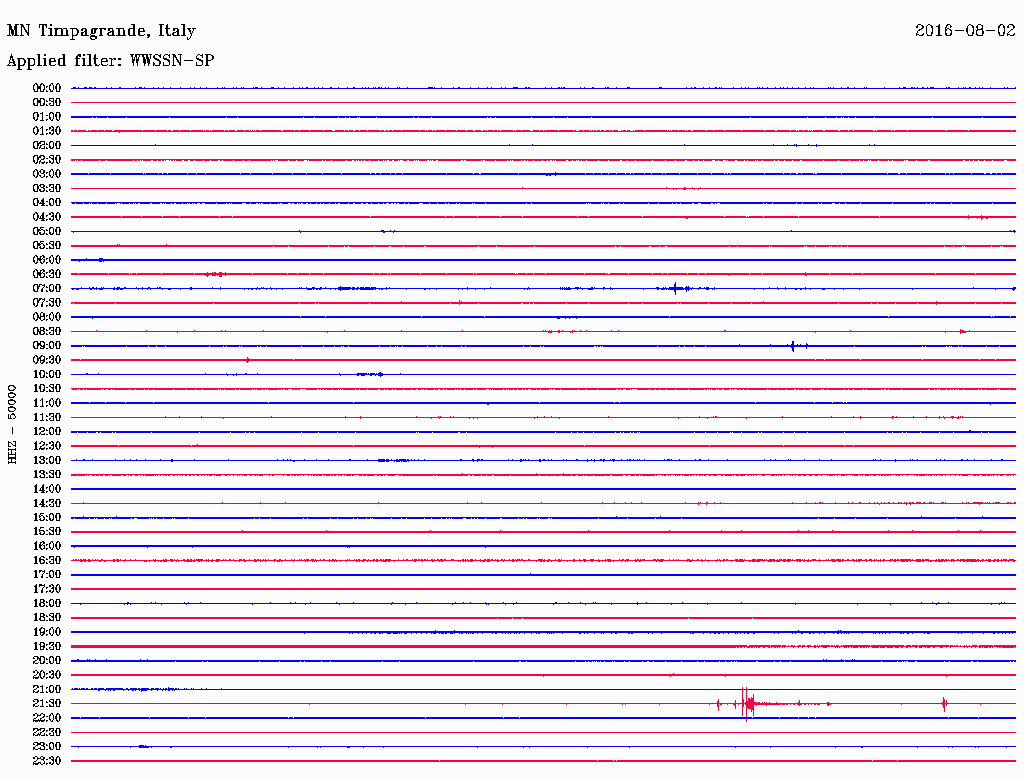Click the HHZ - 50000 axis label
Screen dimensions: 1024x780
pyautogui.click(x=12, y=425)
